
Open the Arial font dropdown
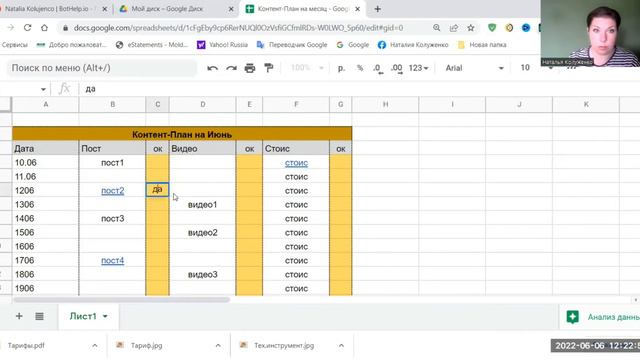tap(474, 68)
